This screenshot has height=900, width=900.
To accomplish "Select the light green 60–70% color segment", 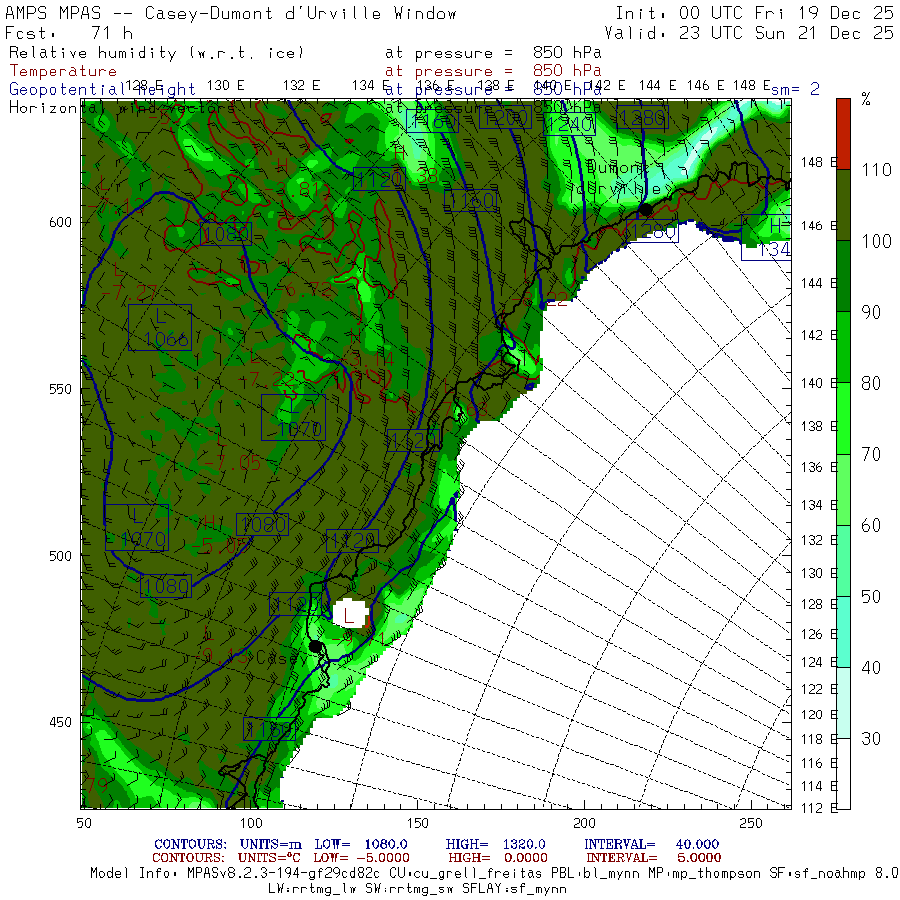I will click(843, 490).
